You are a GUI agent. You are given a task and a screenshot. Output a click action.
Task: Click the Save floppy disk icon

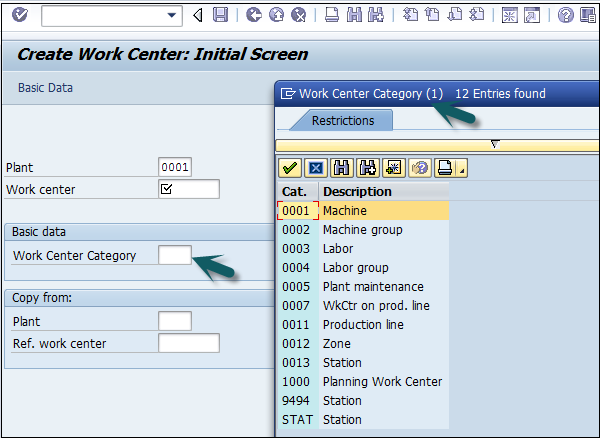pyautogui.click(x=220, y=15)
